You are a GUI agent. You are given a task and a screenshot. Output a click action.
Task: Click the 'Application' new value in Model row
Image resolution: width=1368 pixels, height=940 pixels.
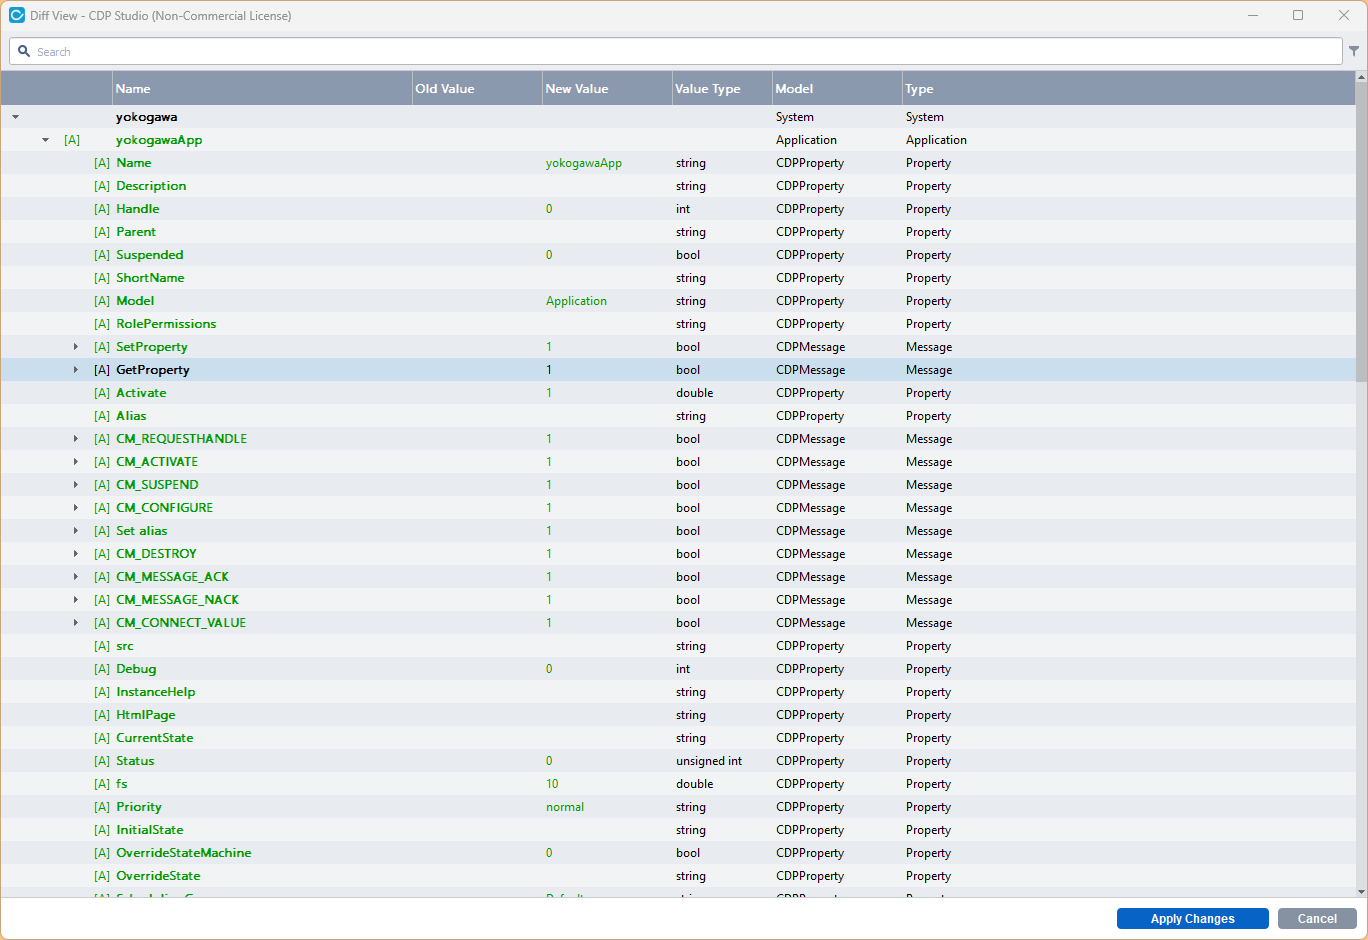point(576,301)
